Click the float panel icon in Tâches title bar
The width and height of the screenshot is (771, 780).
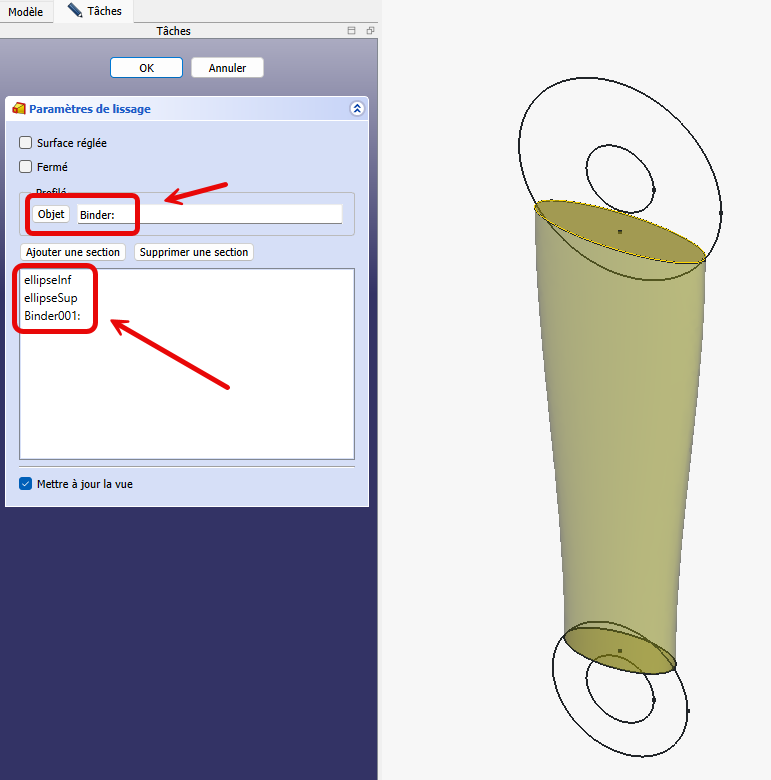[x=369, y=31]
